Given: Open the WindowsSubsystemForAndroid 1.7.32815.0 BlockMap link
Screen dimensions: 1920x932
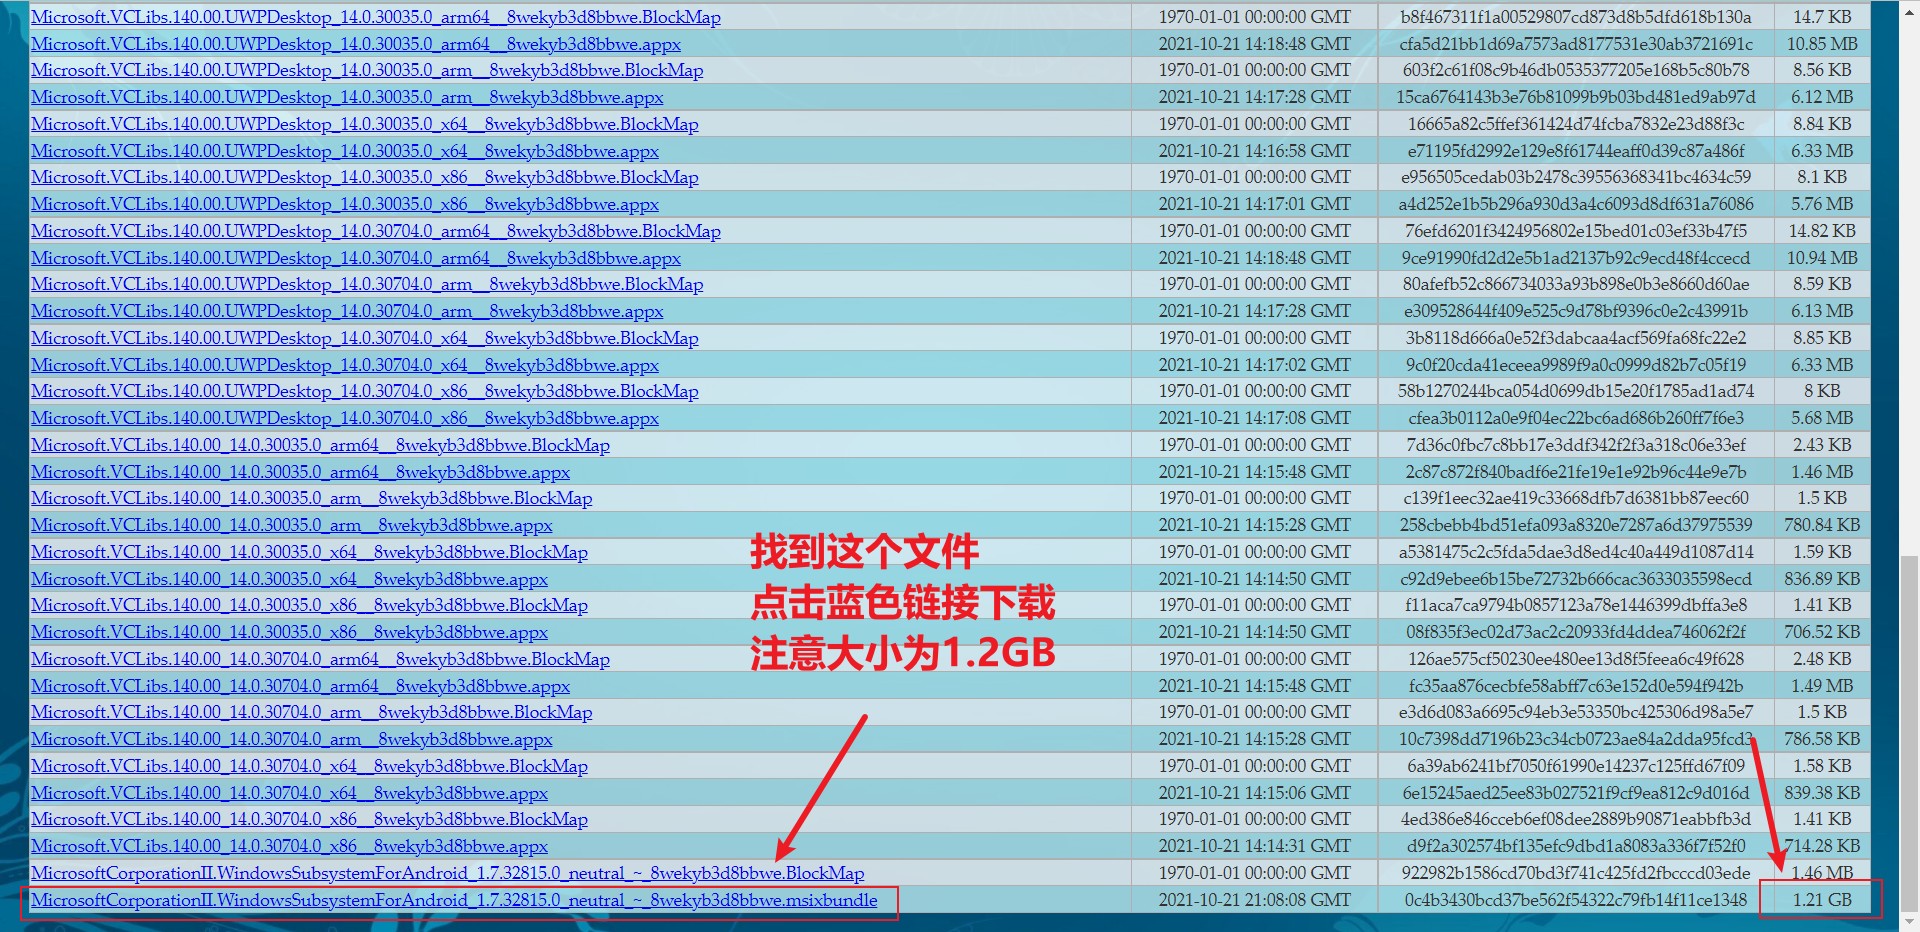Looking at the screenshot, I should coord(448,873).
